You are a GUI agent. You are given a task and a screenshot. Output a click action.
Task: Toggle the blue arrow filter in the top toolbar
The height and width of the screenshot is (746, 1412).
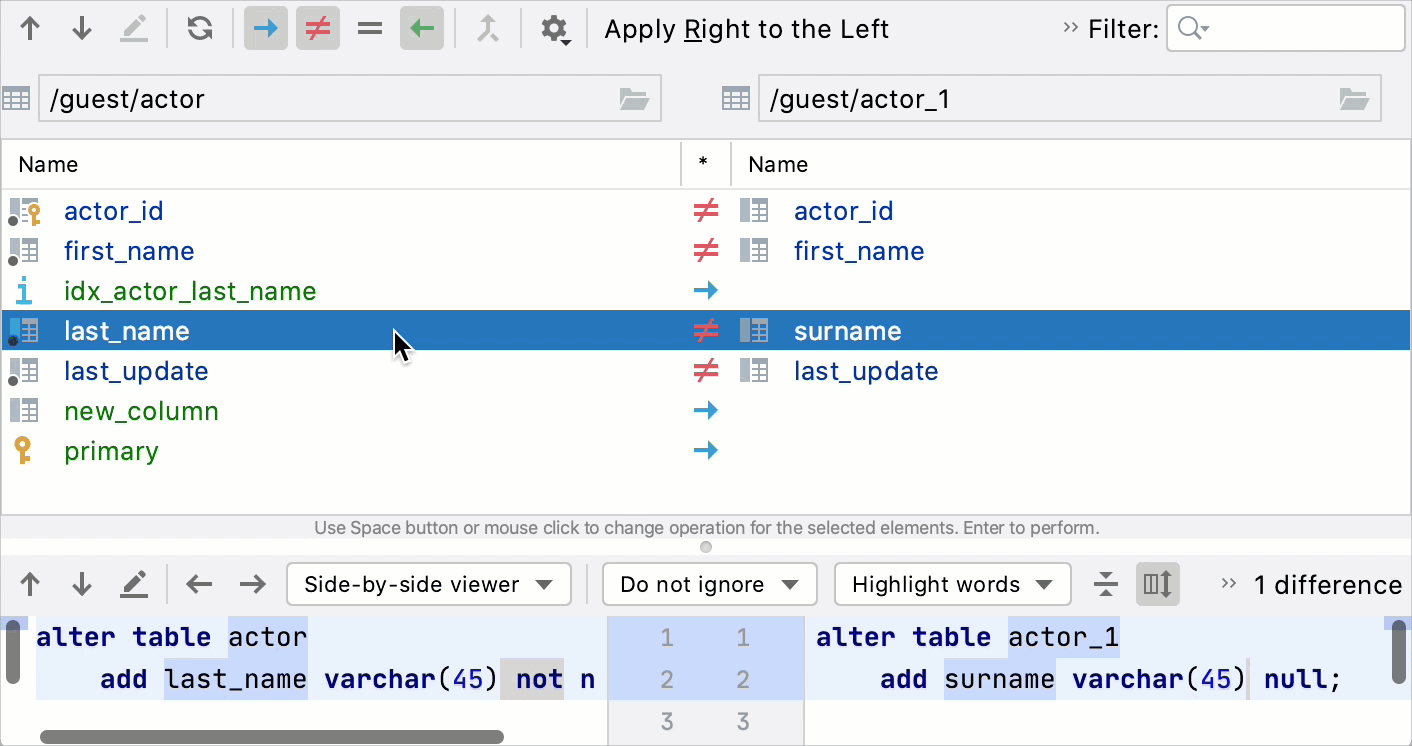tap(265, 28)
